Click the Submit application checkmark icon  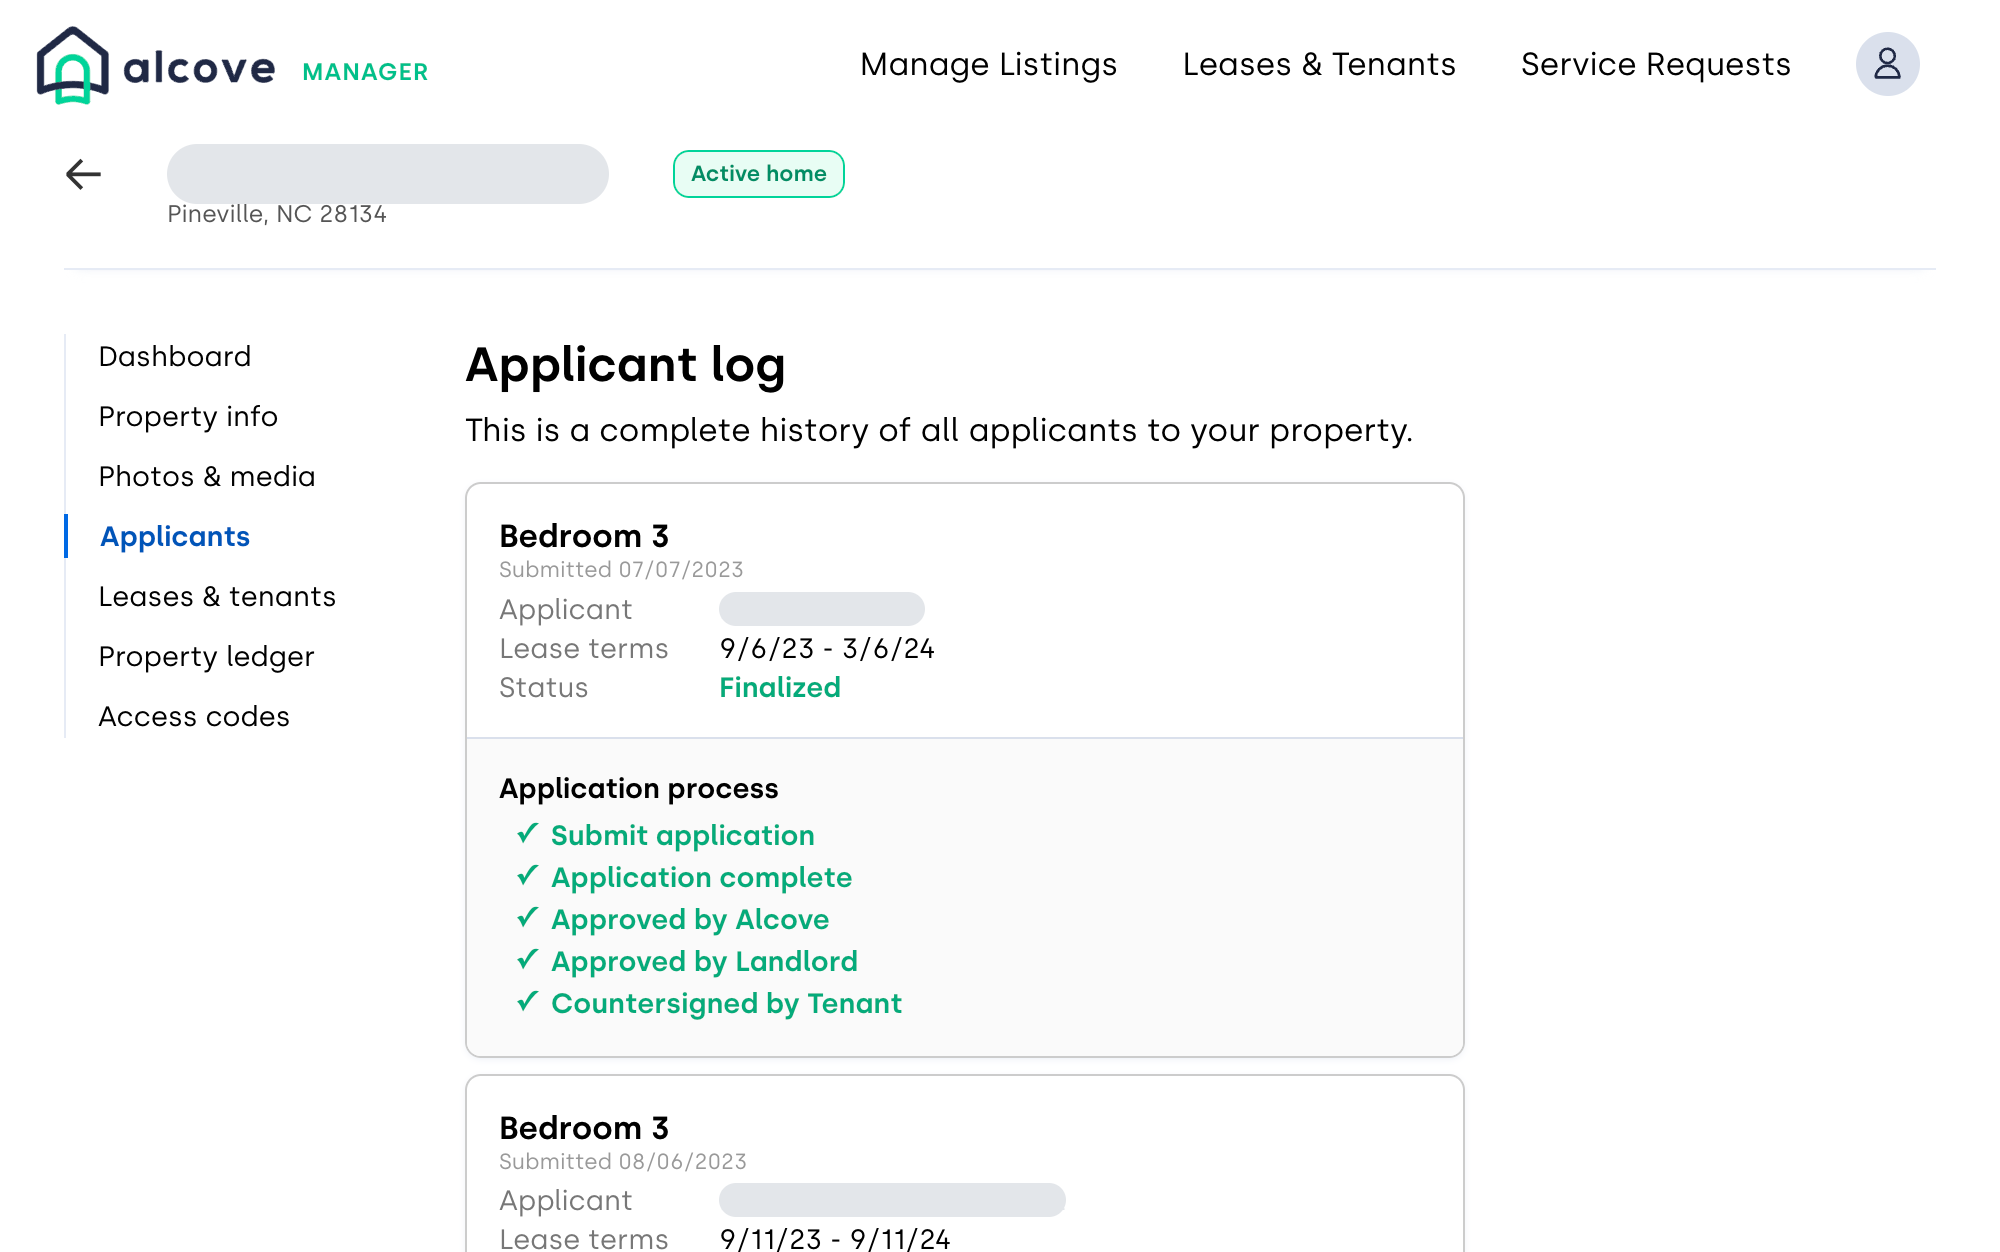[528, 834]
